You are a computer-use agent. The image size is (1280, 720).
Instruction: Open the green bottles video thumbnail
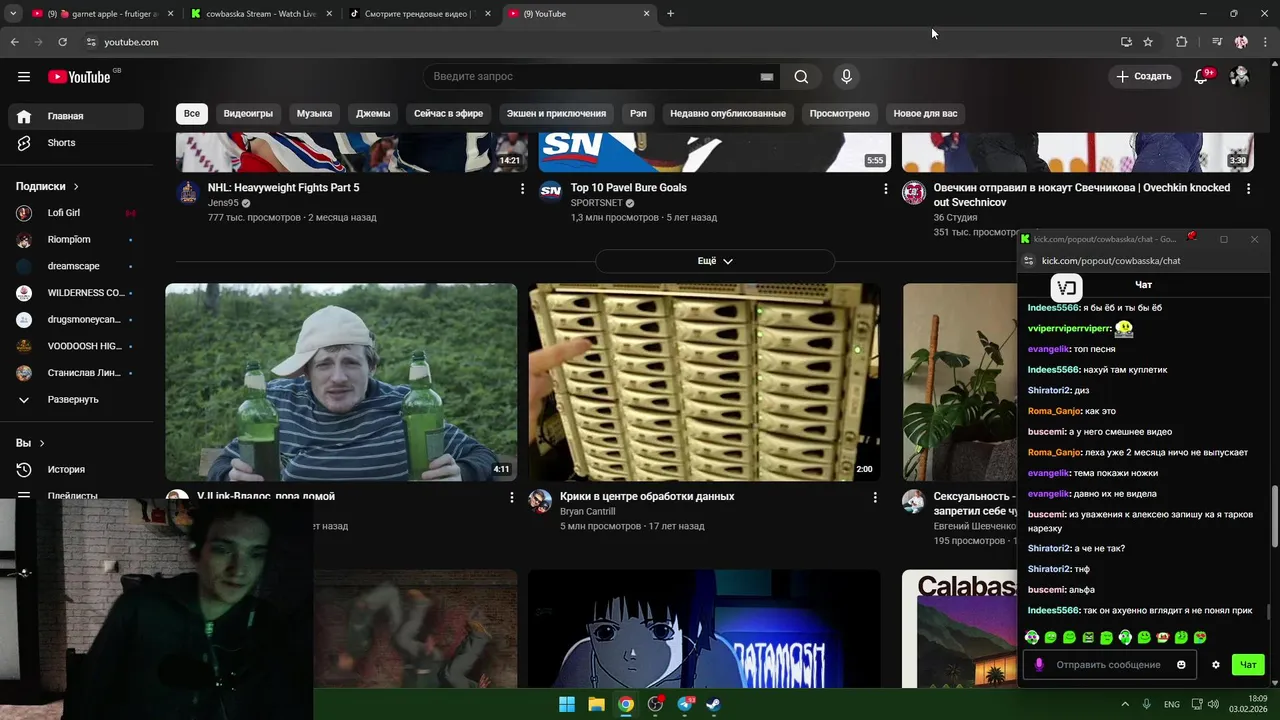(x=341, y=382)
